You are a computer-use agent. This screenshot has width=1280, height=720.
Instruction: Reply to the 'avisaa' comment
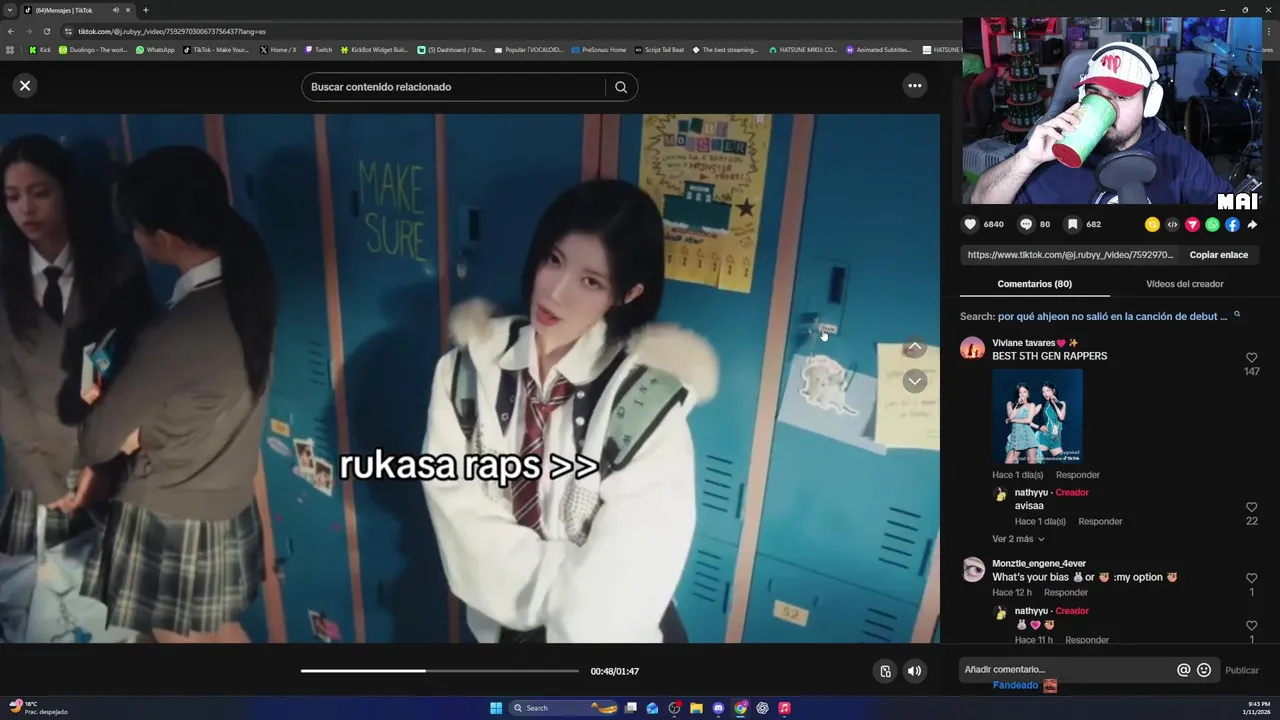[1100, 521]
